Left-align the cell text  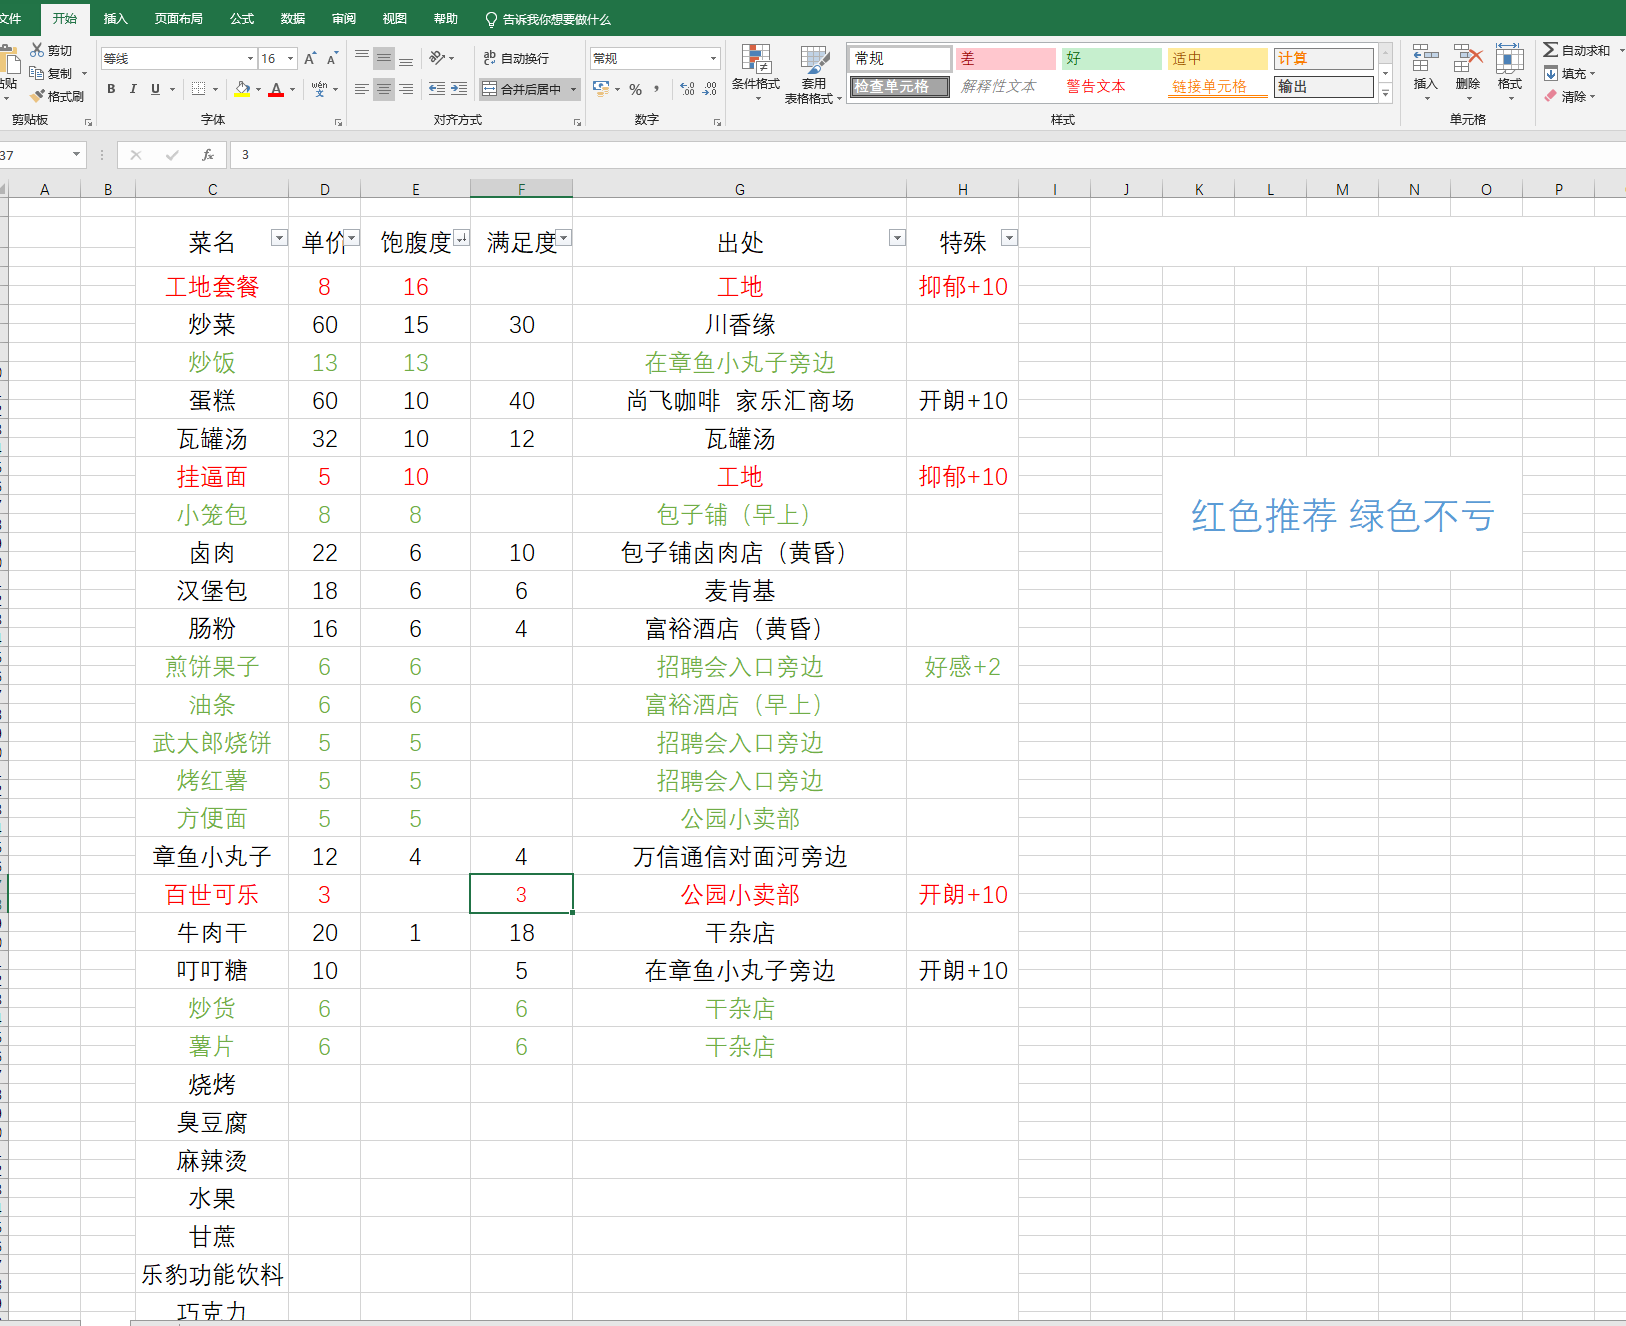(x=362, y=89)
